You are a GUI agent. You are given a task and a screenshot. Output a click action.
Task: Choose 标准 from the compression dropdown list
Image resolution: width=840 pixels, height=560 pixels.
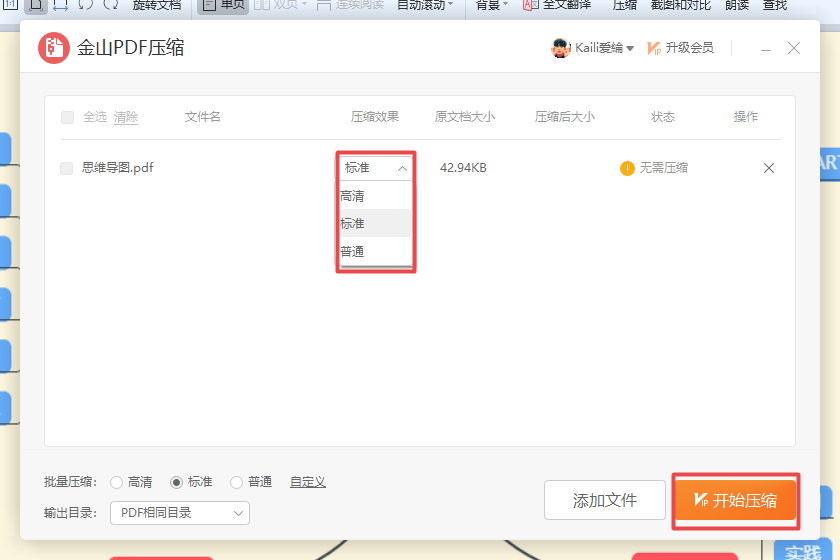point(375,223)
